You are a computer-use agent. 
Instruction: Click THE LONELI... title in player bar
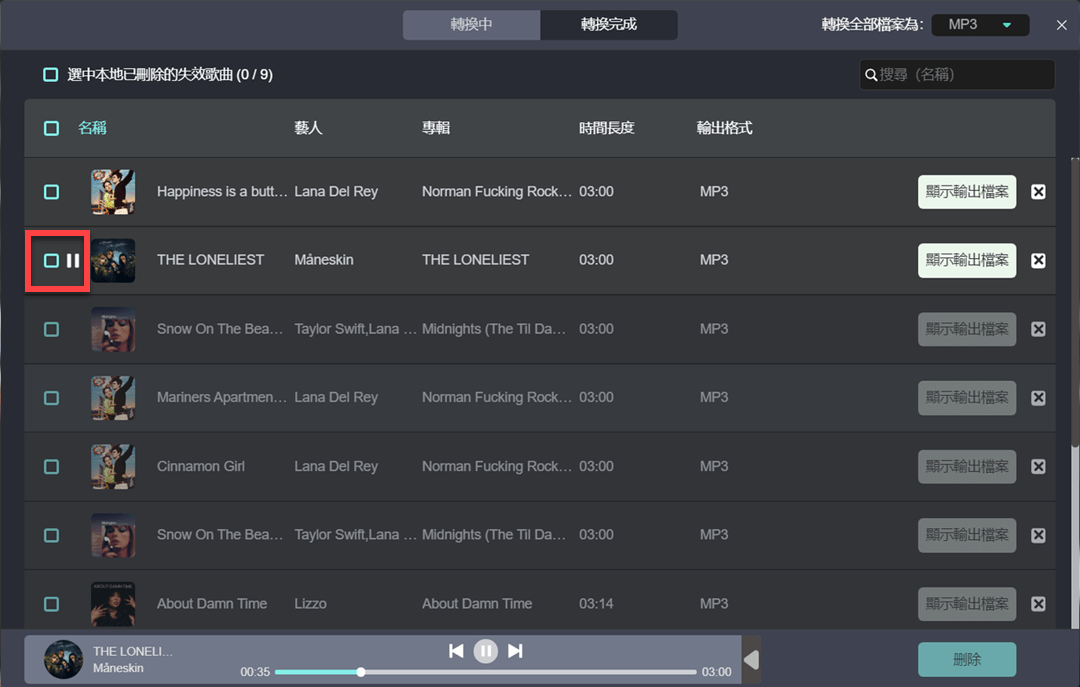[x=133, y=651]
